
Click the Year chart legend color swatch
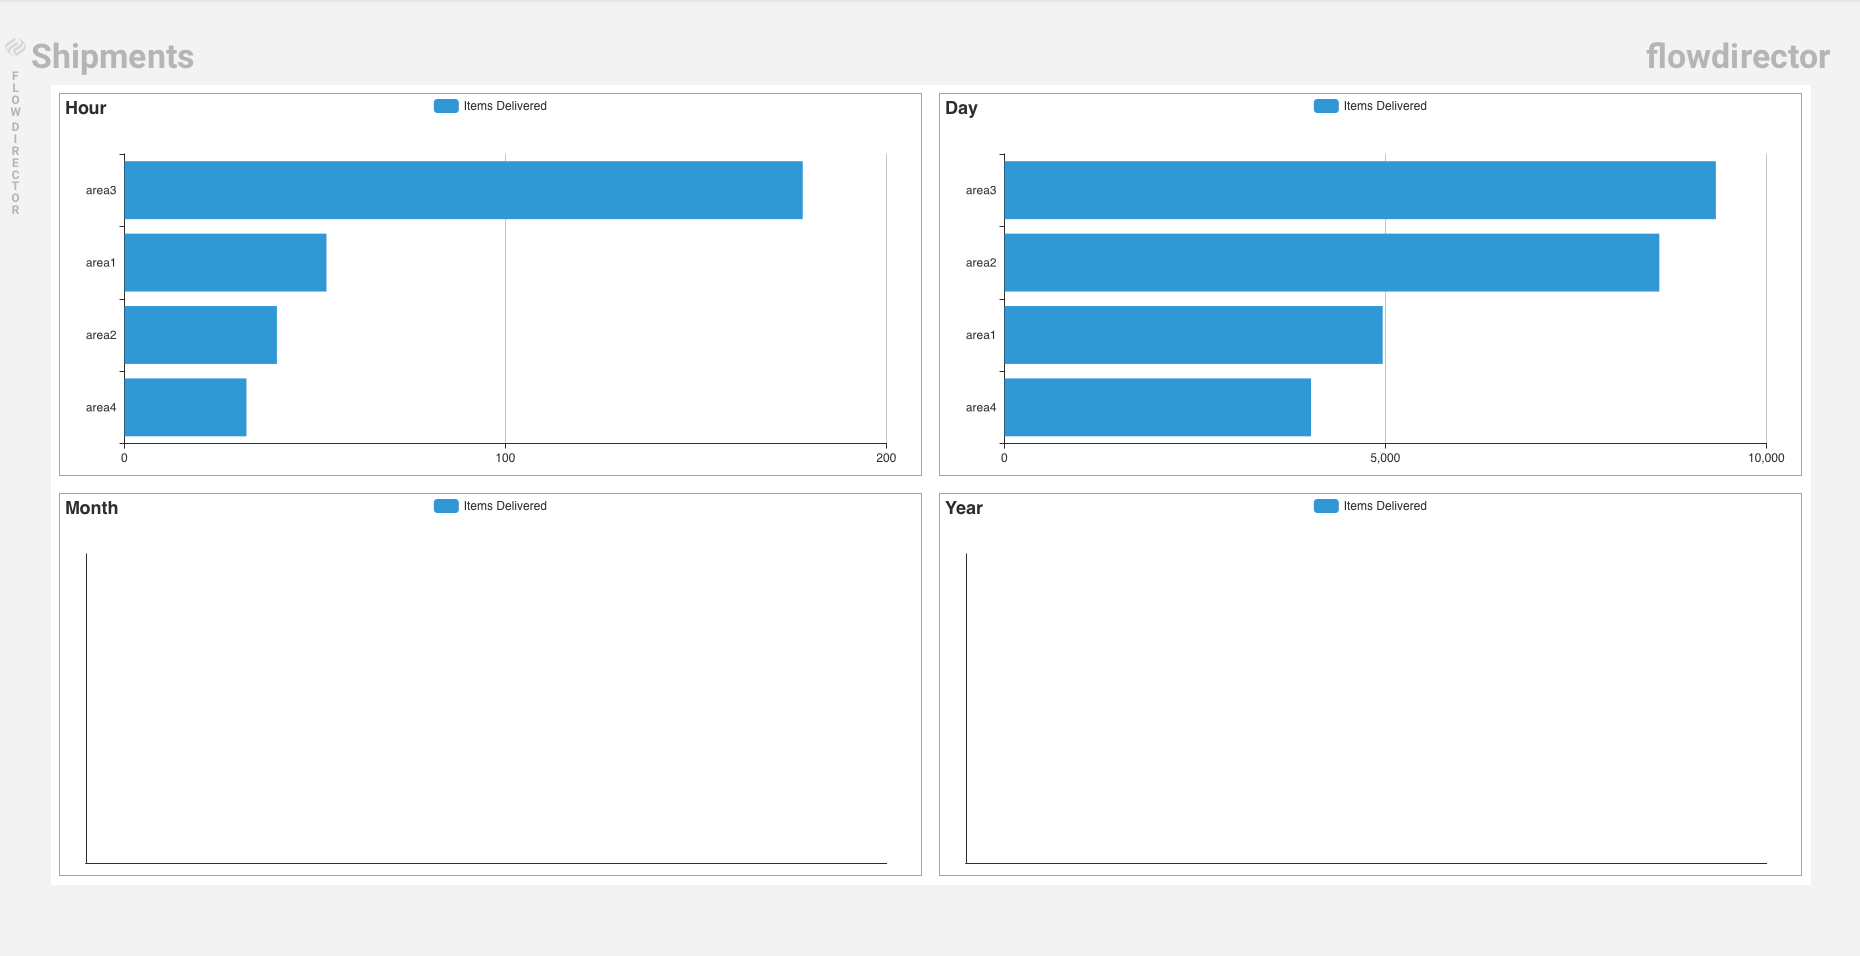pos(1326,506)
